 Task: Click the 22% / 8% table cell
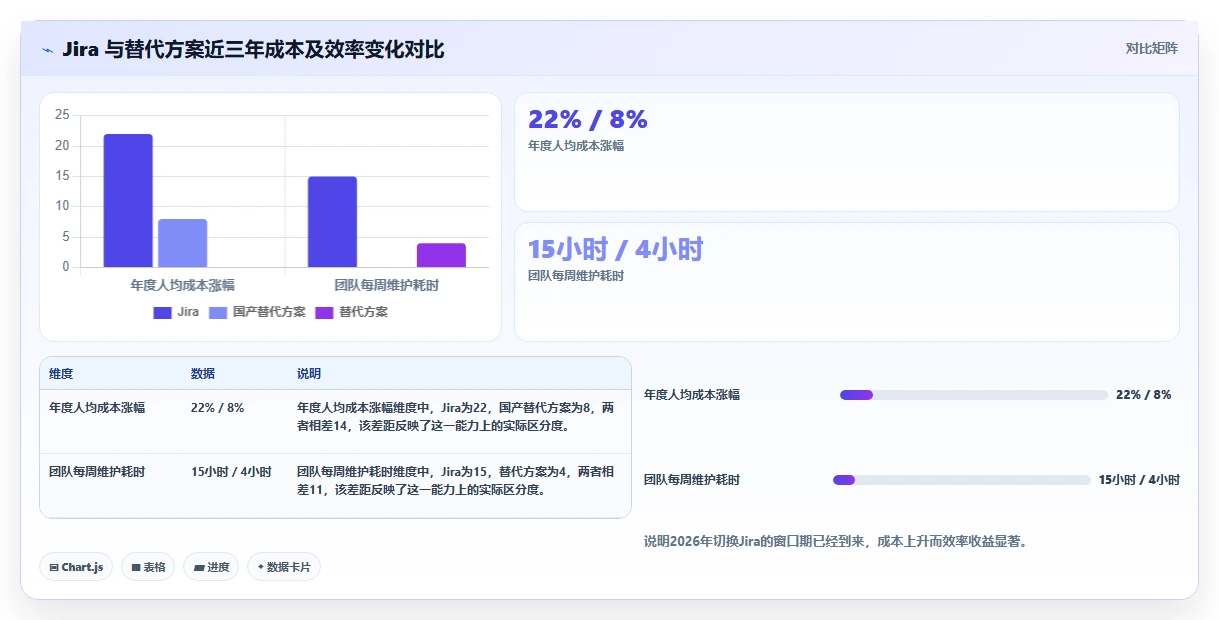click(217, 408)
